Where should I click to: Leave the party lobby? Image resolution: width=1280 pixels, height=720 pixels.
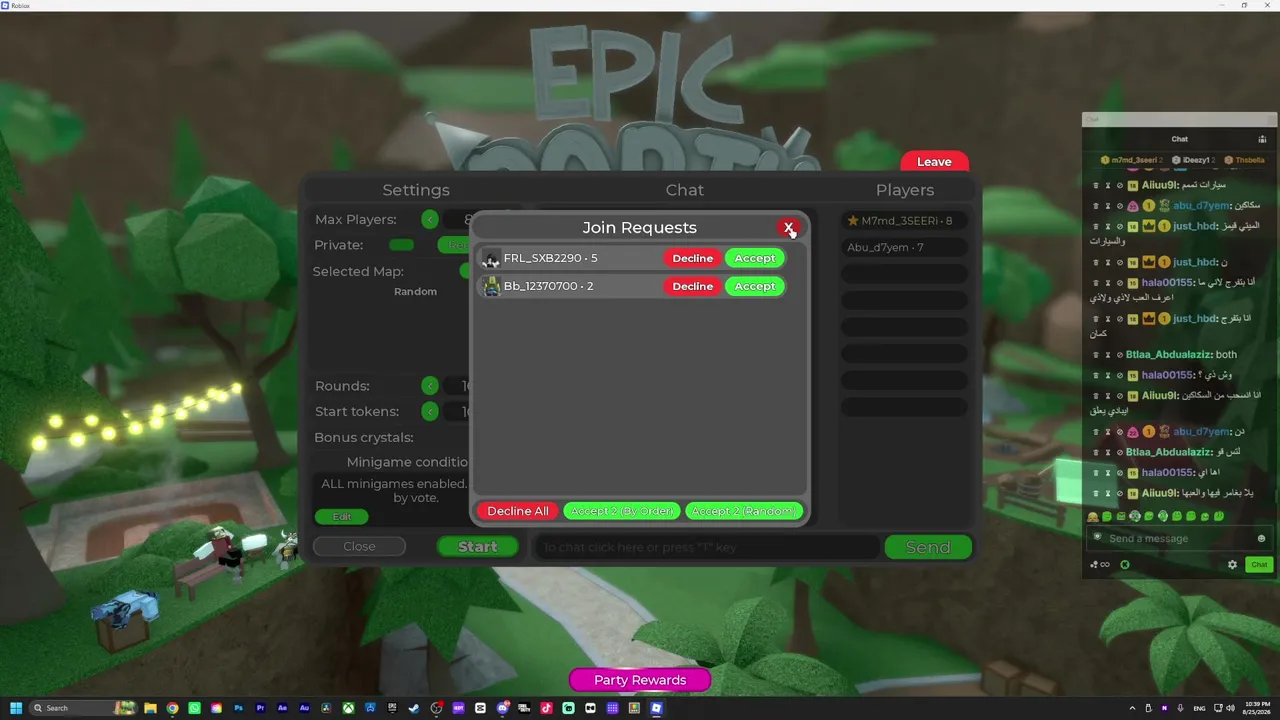click(934, 162)
